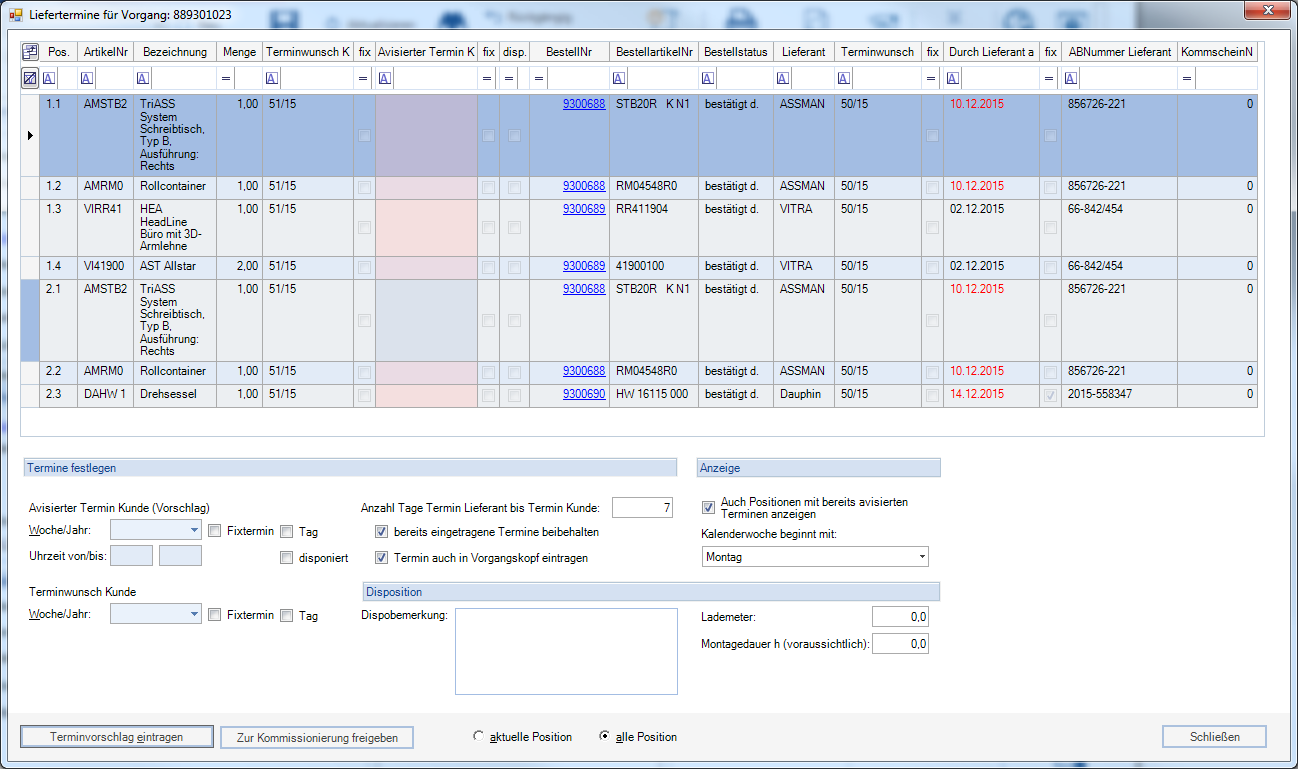1298x769 pixels.
Task: Click the filter operator icon for Terminwunsch K column
Action: click(x=273, y=78)
